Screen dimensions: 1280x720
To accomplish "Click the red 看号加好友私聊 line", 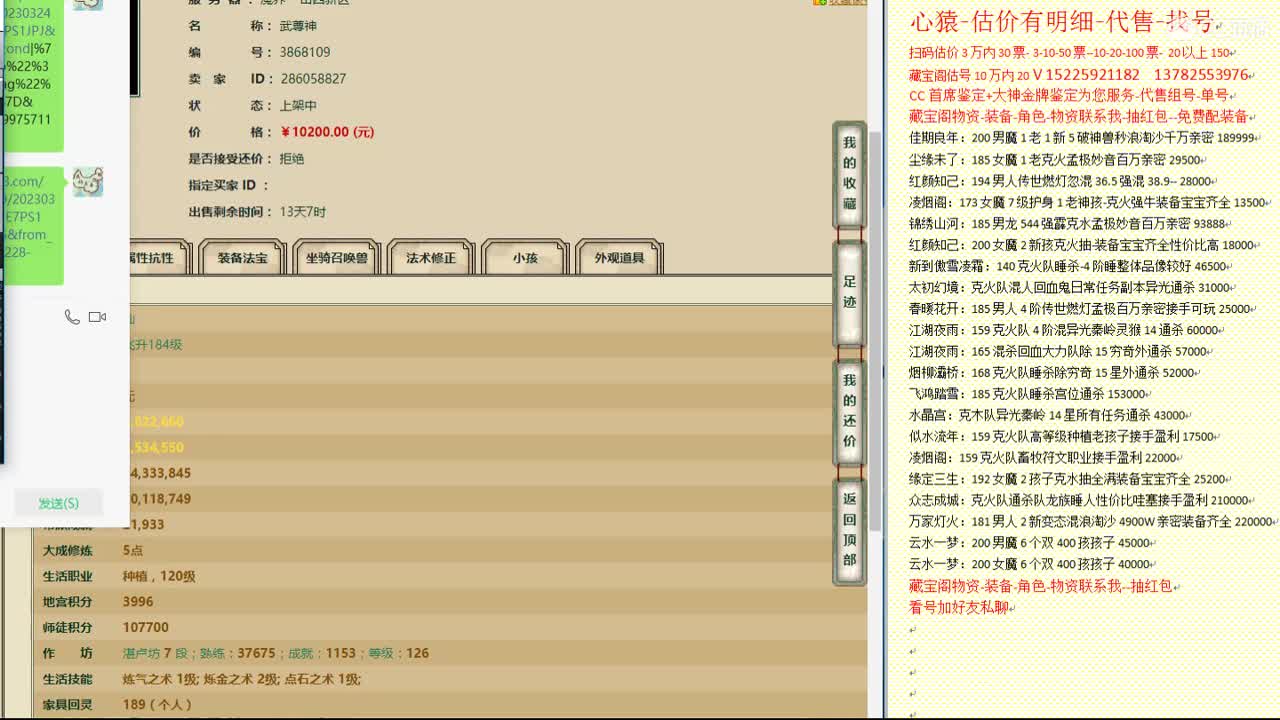I will tap(958, 607).
